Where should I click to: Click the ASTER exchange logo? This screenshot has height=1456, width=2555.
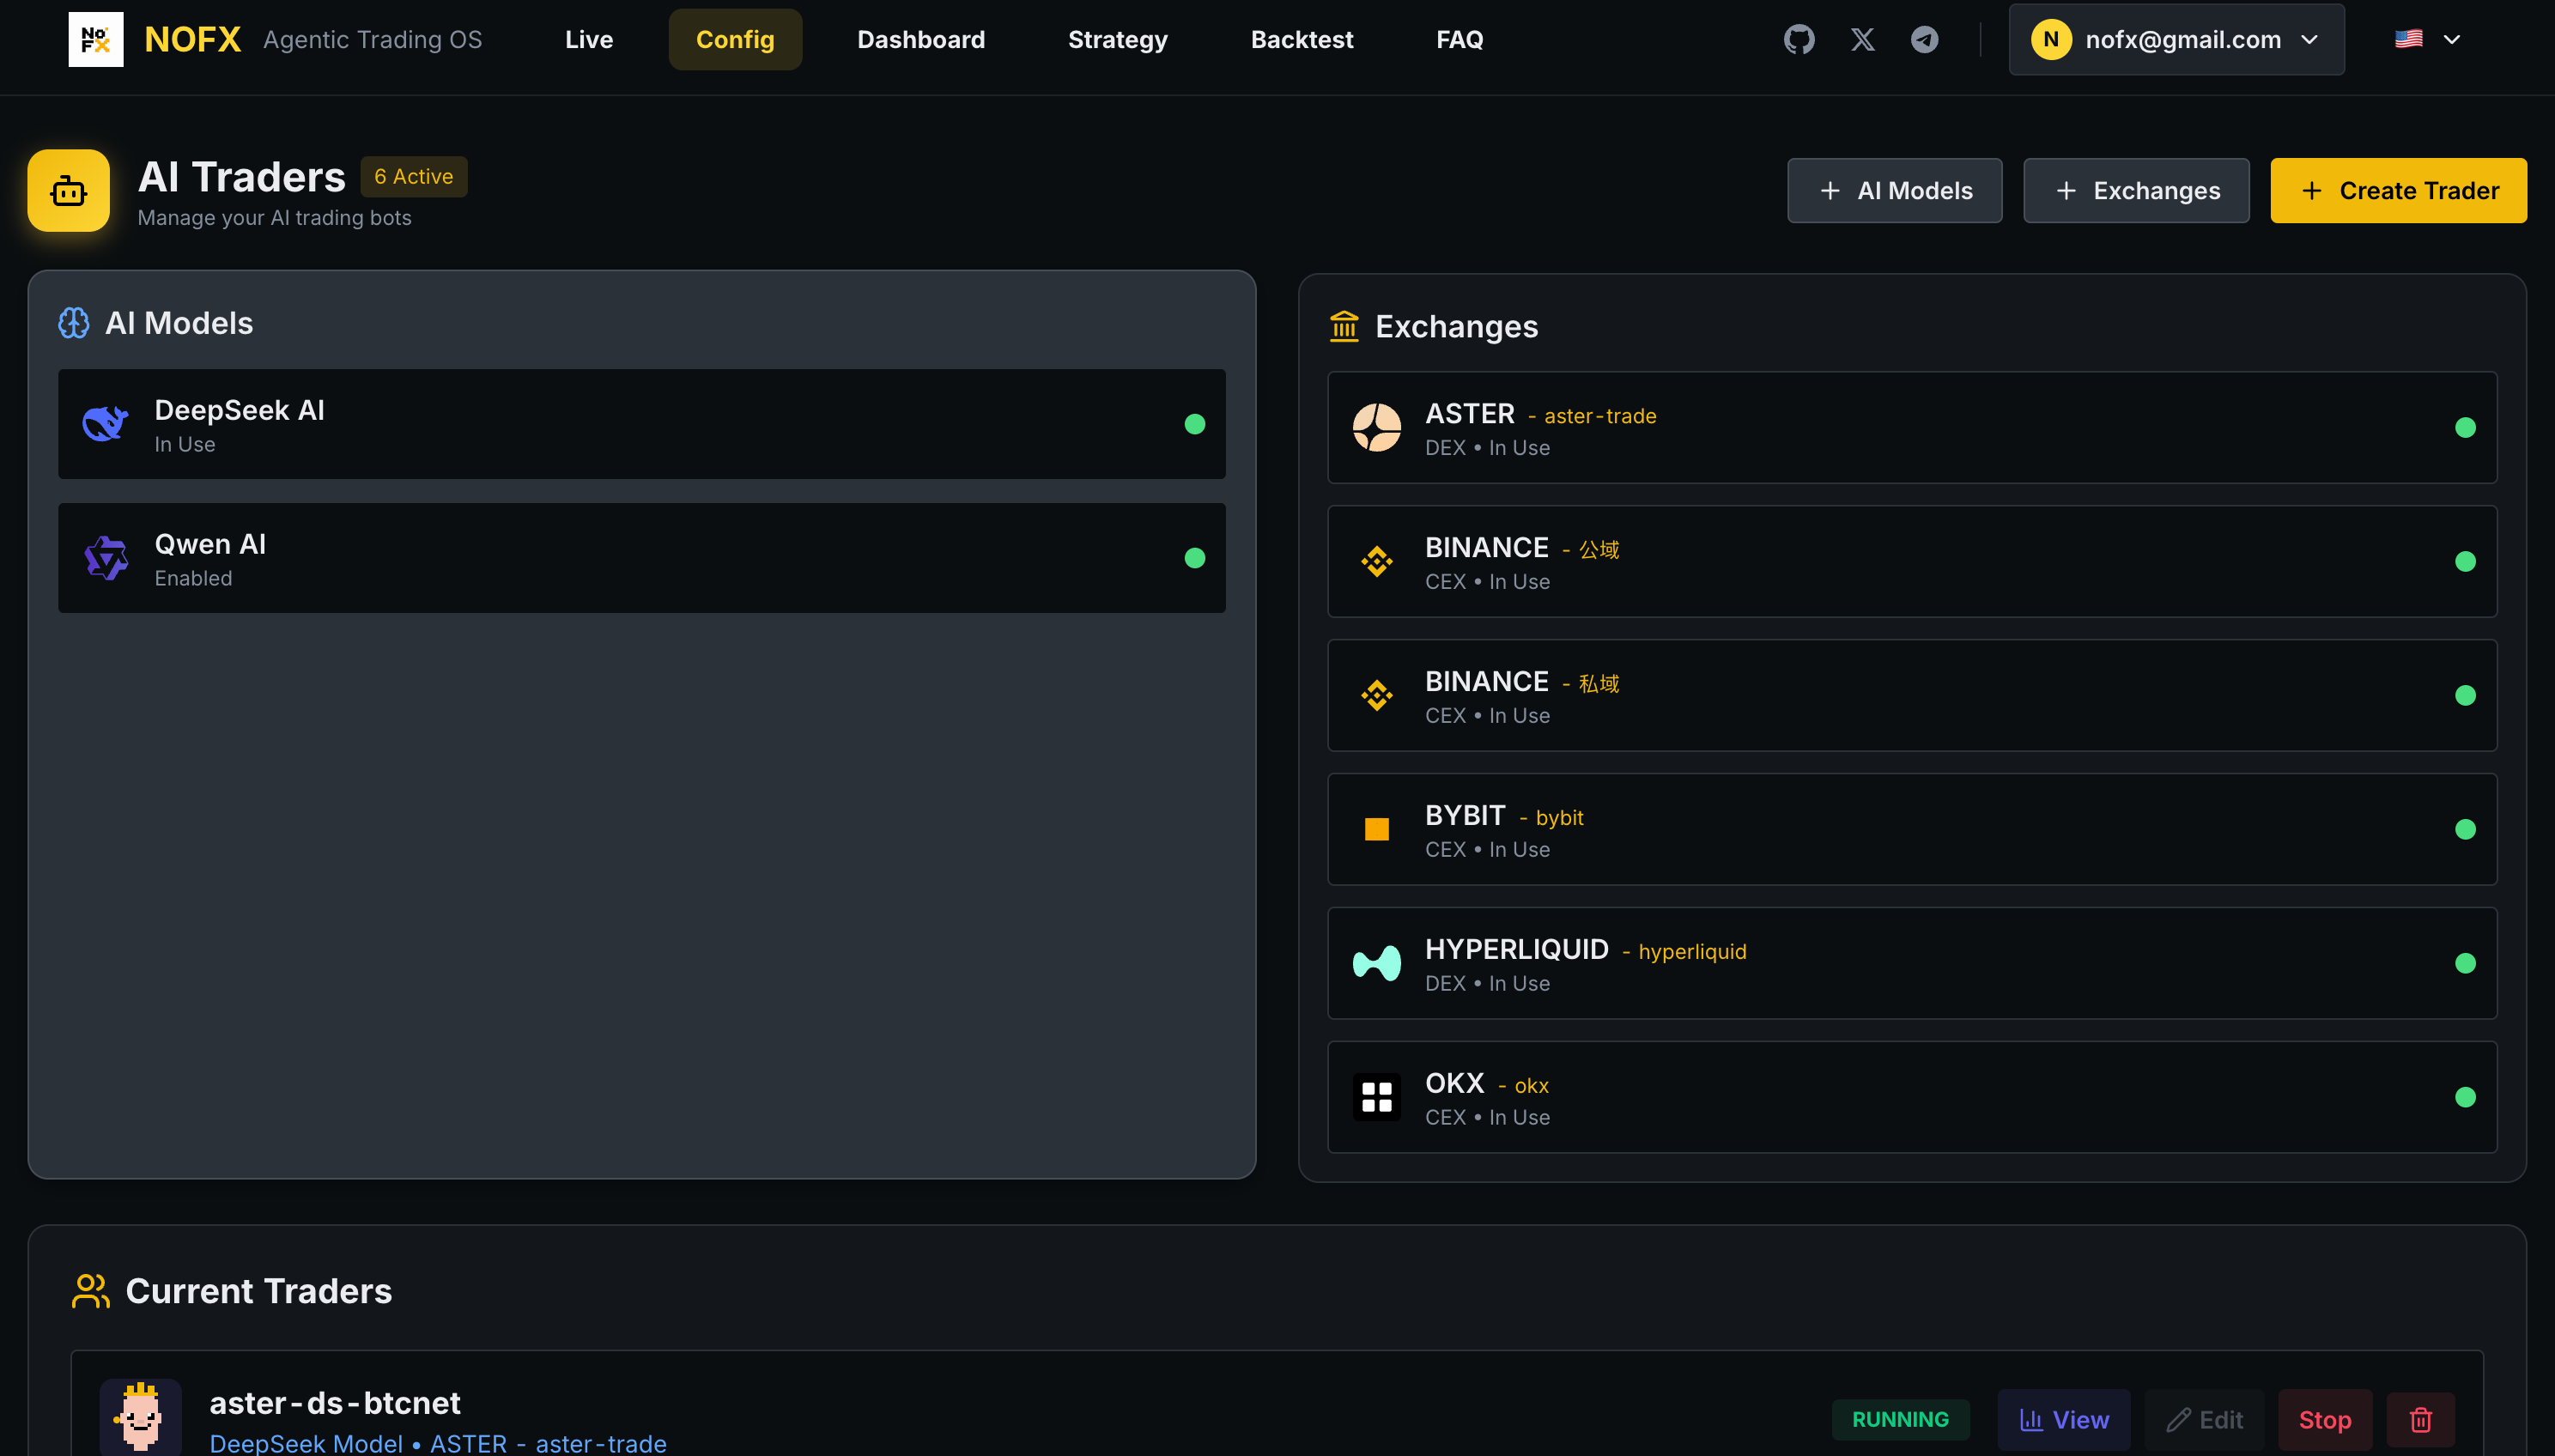1377,428
